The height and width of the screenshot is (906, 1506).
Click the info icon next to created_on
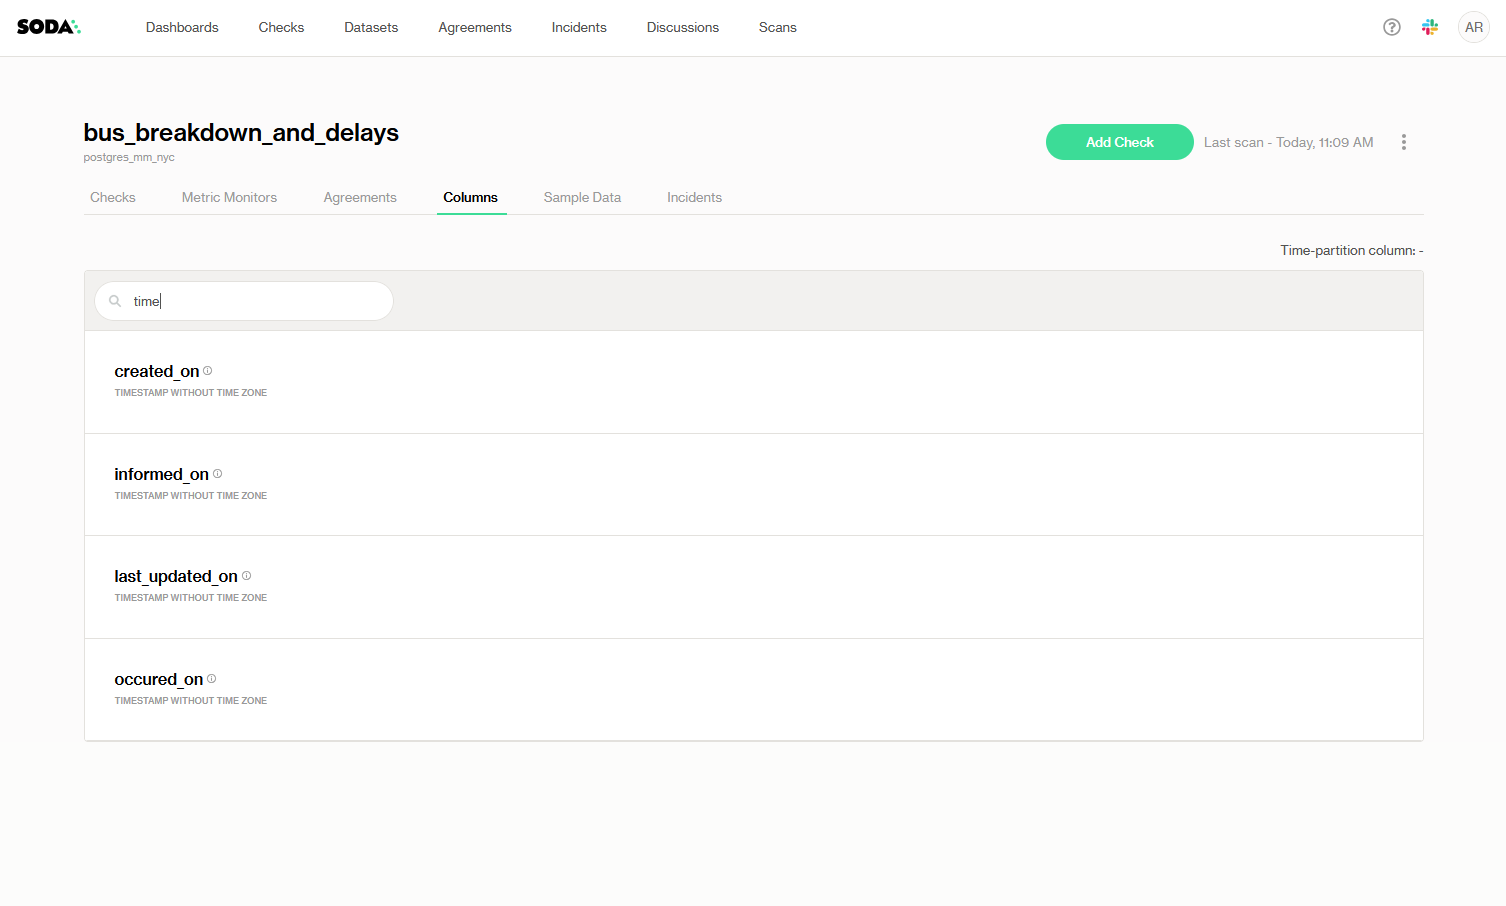tap(208, 371)
